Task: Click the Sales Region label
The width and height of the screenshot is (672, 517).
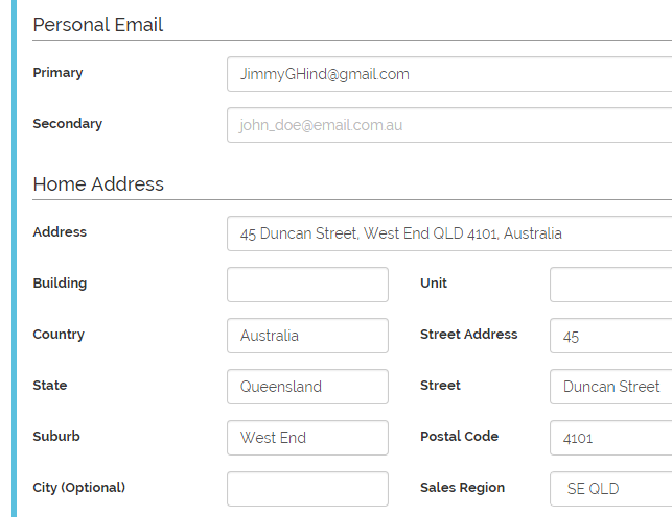Action: (462, 488)
